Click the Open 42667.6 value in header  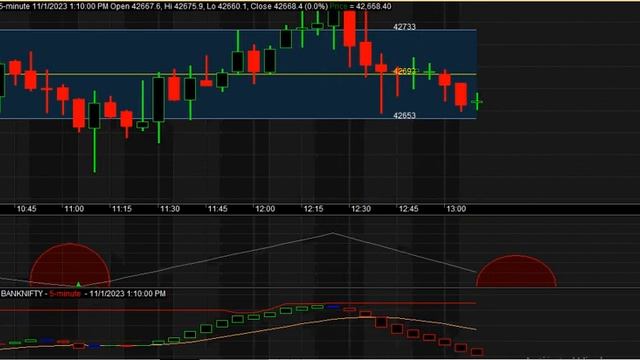136,7
